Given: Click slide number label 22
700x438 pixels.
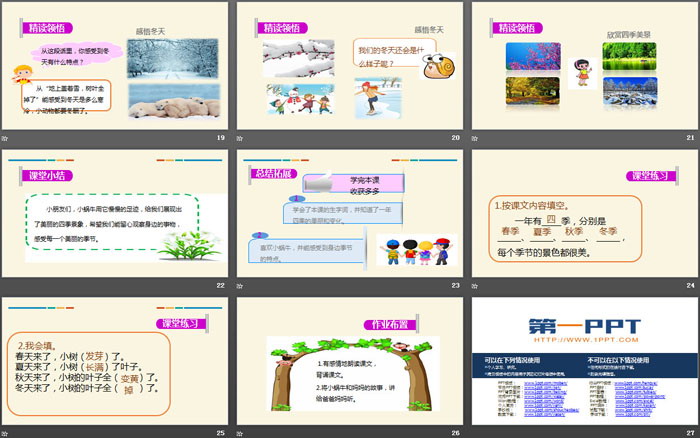Looking at the screenshot, I should click(221, 285).
